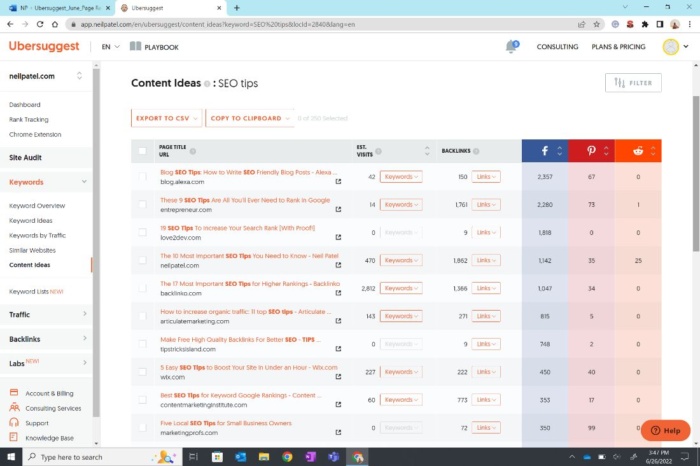Check the articulatemarketing.com row checkbox
700x466 pixels.
[142, 316]
